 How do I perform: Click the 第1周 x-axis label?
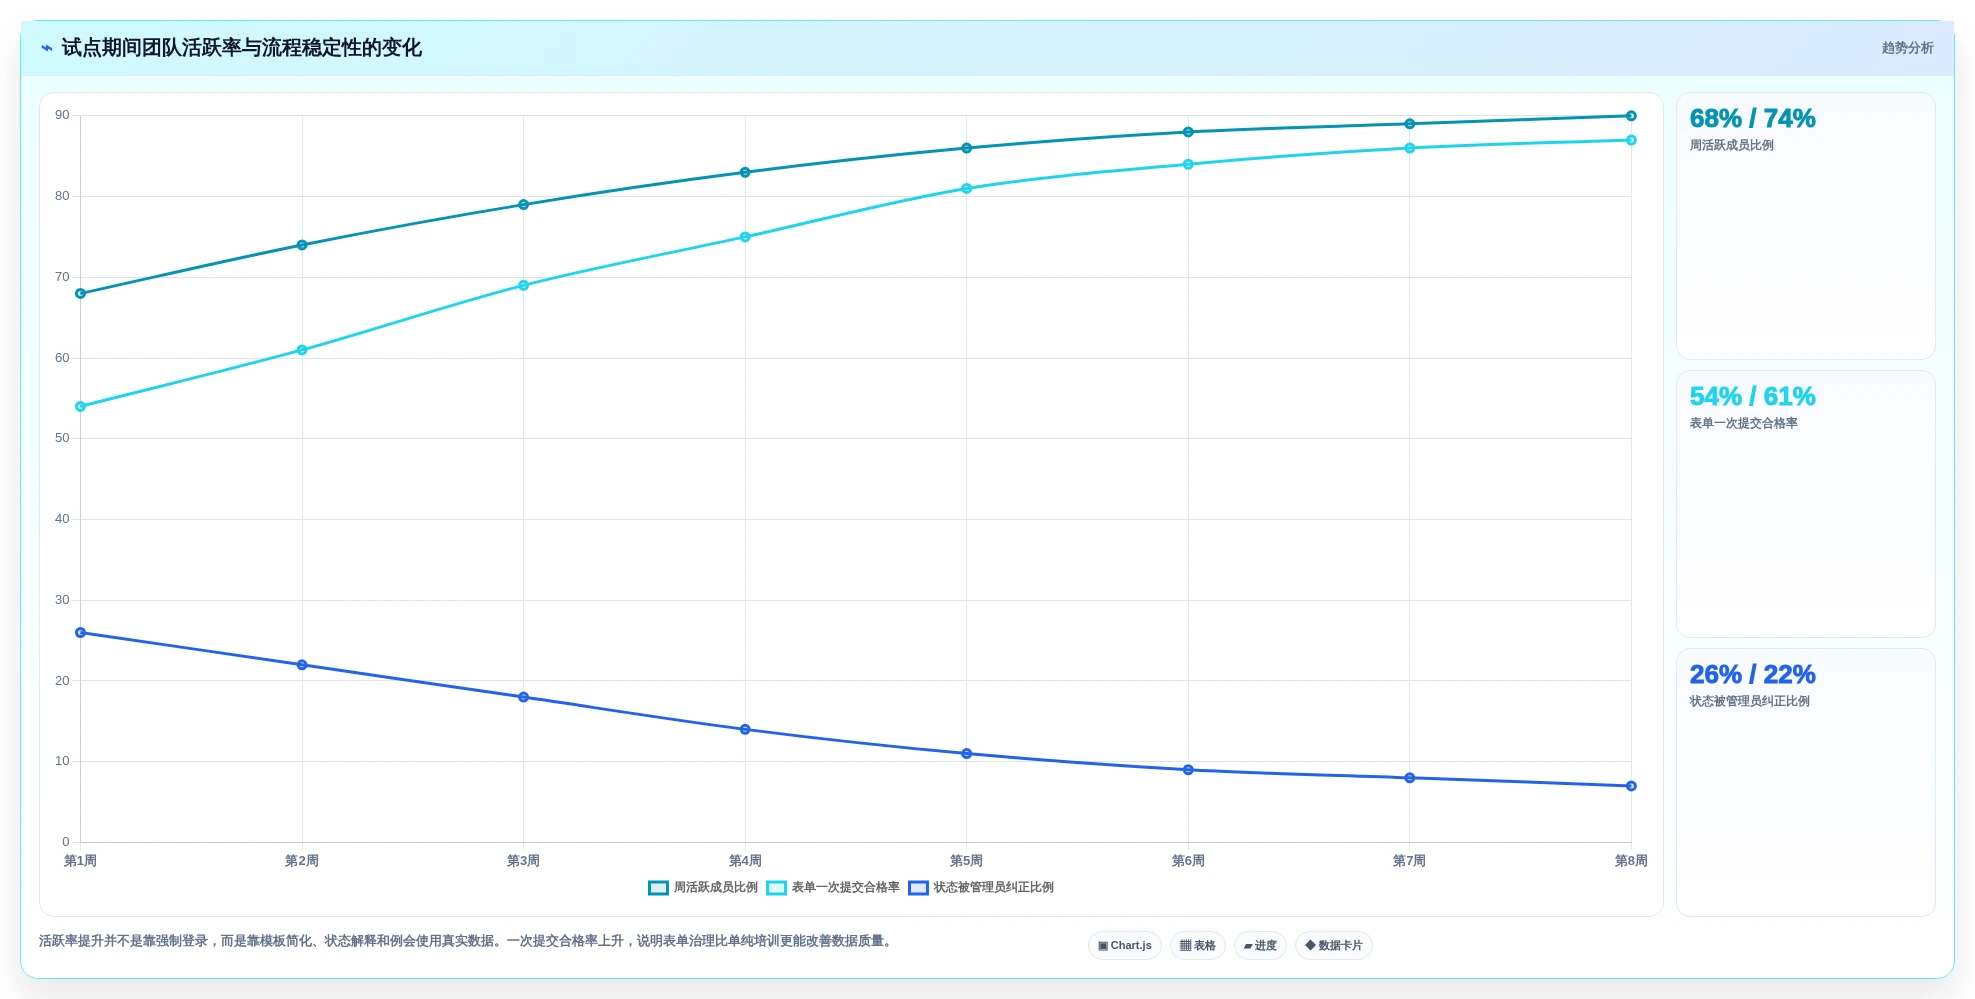[x=80, y=861]
